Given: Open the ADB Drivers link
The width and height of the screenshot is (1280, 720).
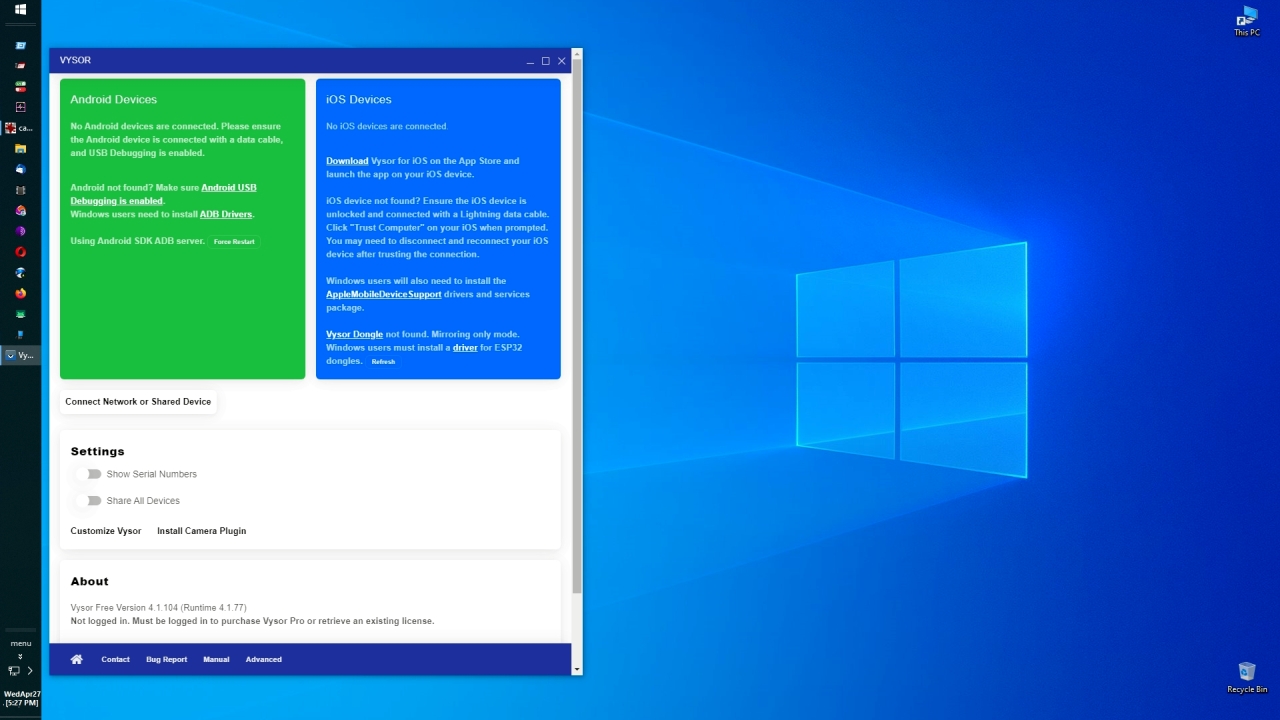Looking at the screenshot, I should 226,214.
